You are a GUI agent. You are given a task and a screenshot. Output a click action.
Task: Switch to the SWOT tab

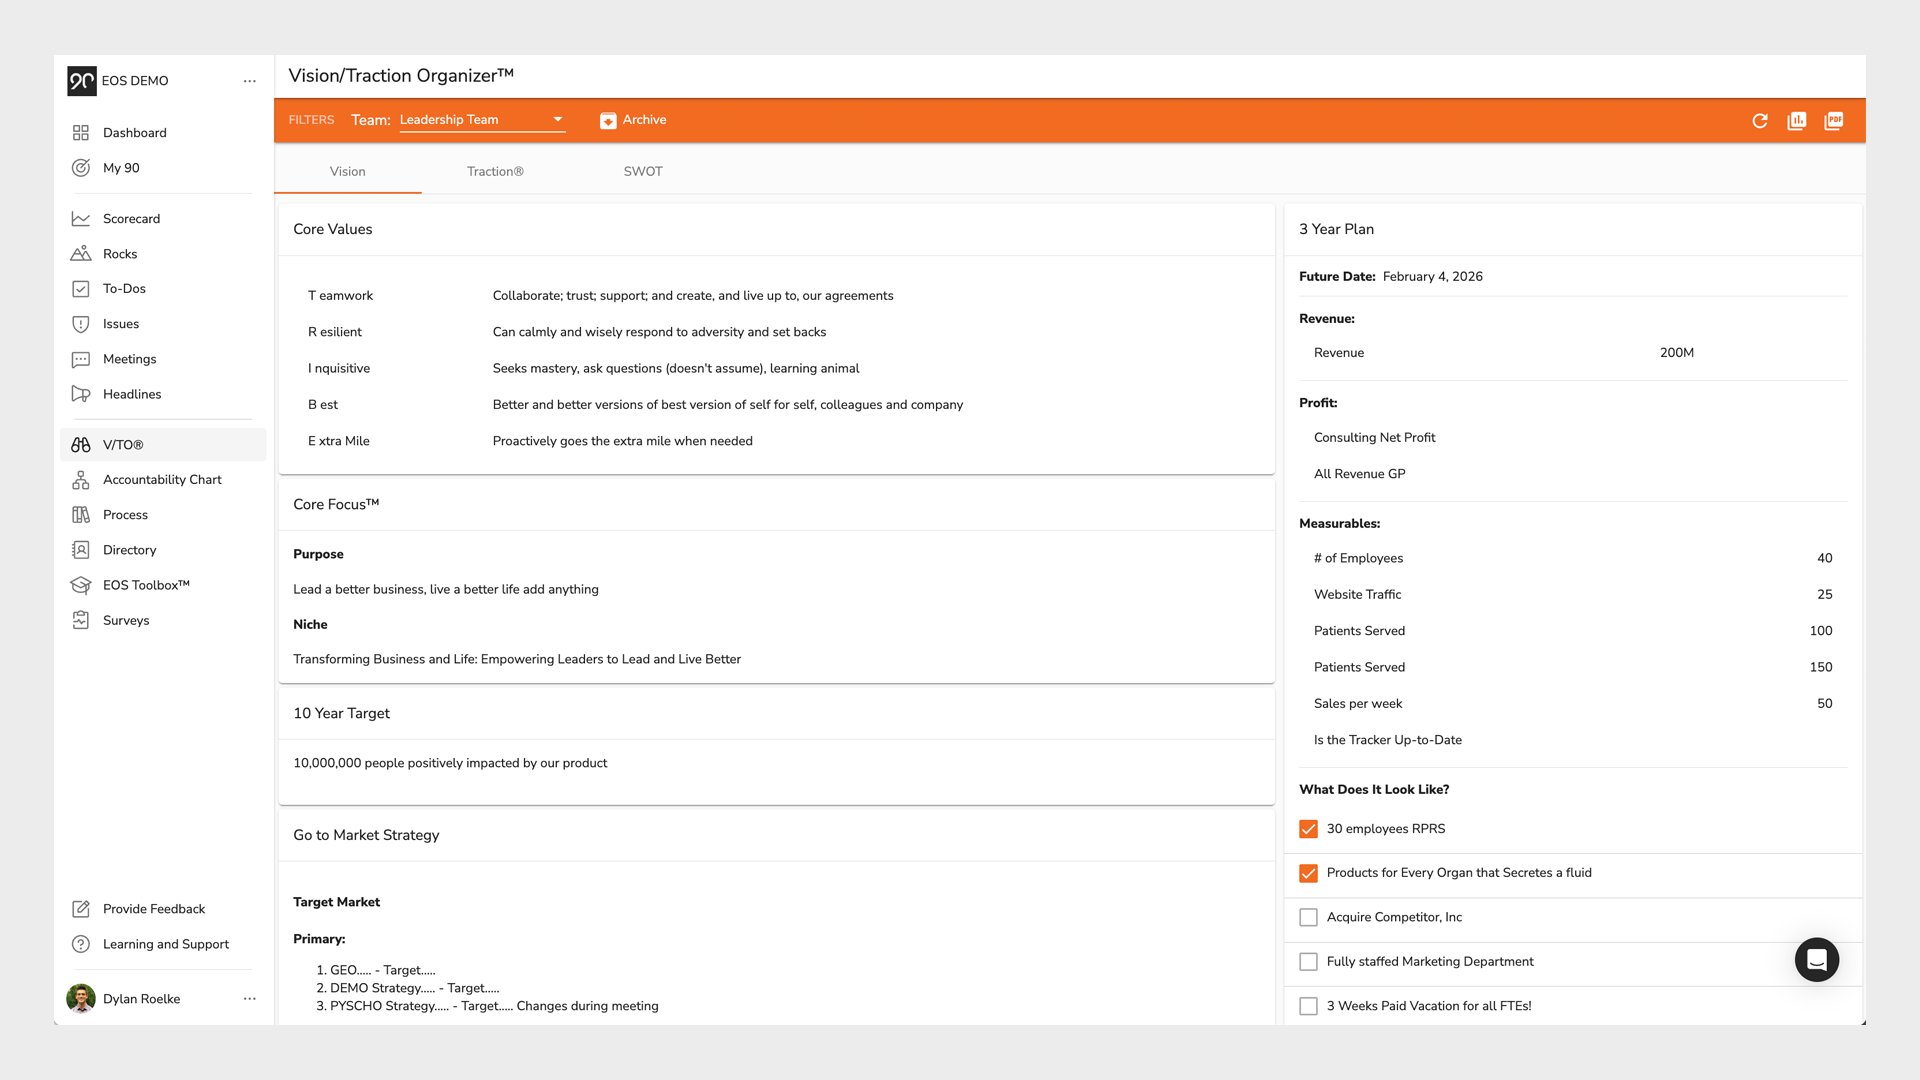point(643,172)
